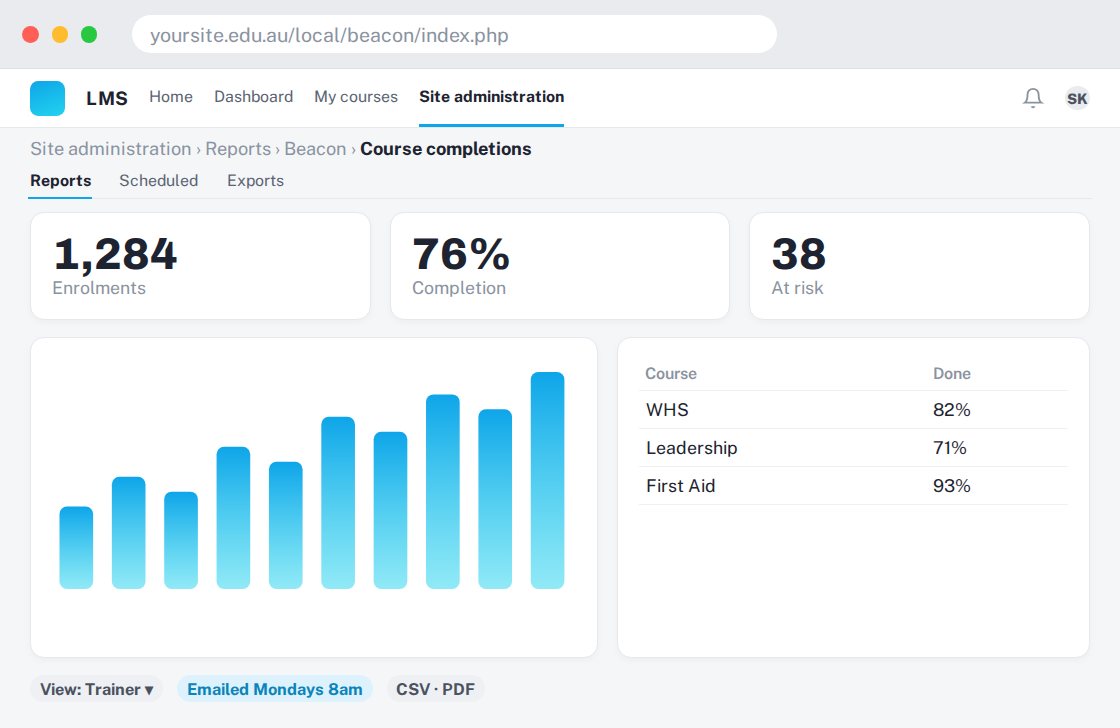Image resolution: width=1120 pixels, height=728 pixels.
Task: Open My courses in the top navigation
Action: coord(356,96)
